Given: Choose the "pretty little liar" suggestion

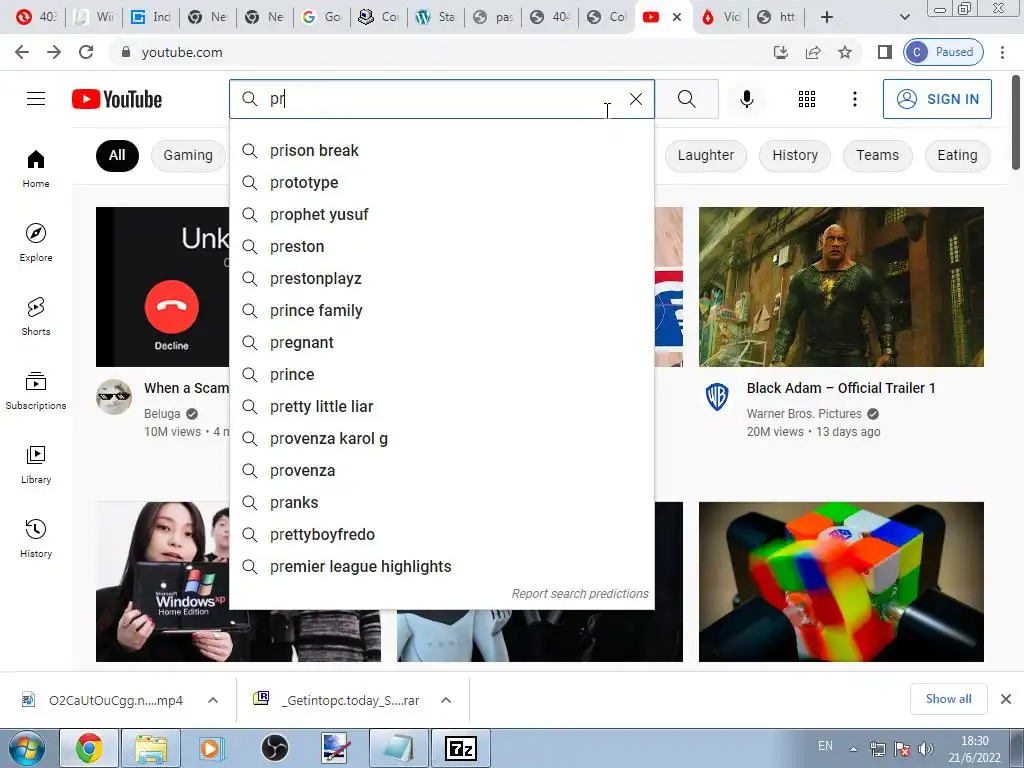Looking at the screenshot, I should click(442, 407).
